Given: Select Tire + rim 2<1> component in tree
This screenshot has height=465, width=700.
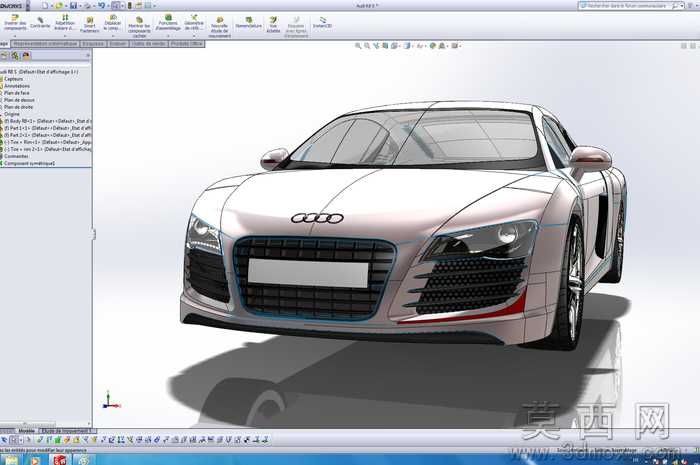Looking at the screenshot, I should pos(46,149).
